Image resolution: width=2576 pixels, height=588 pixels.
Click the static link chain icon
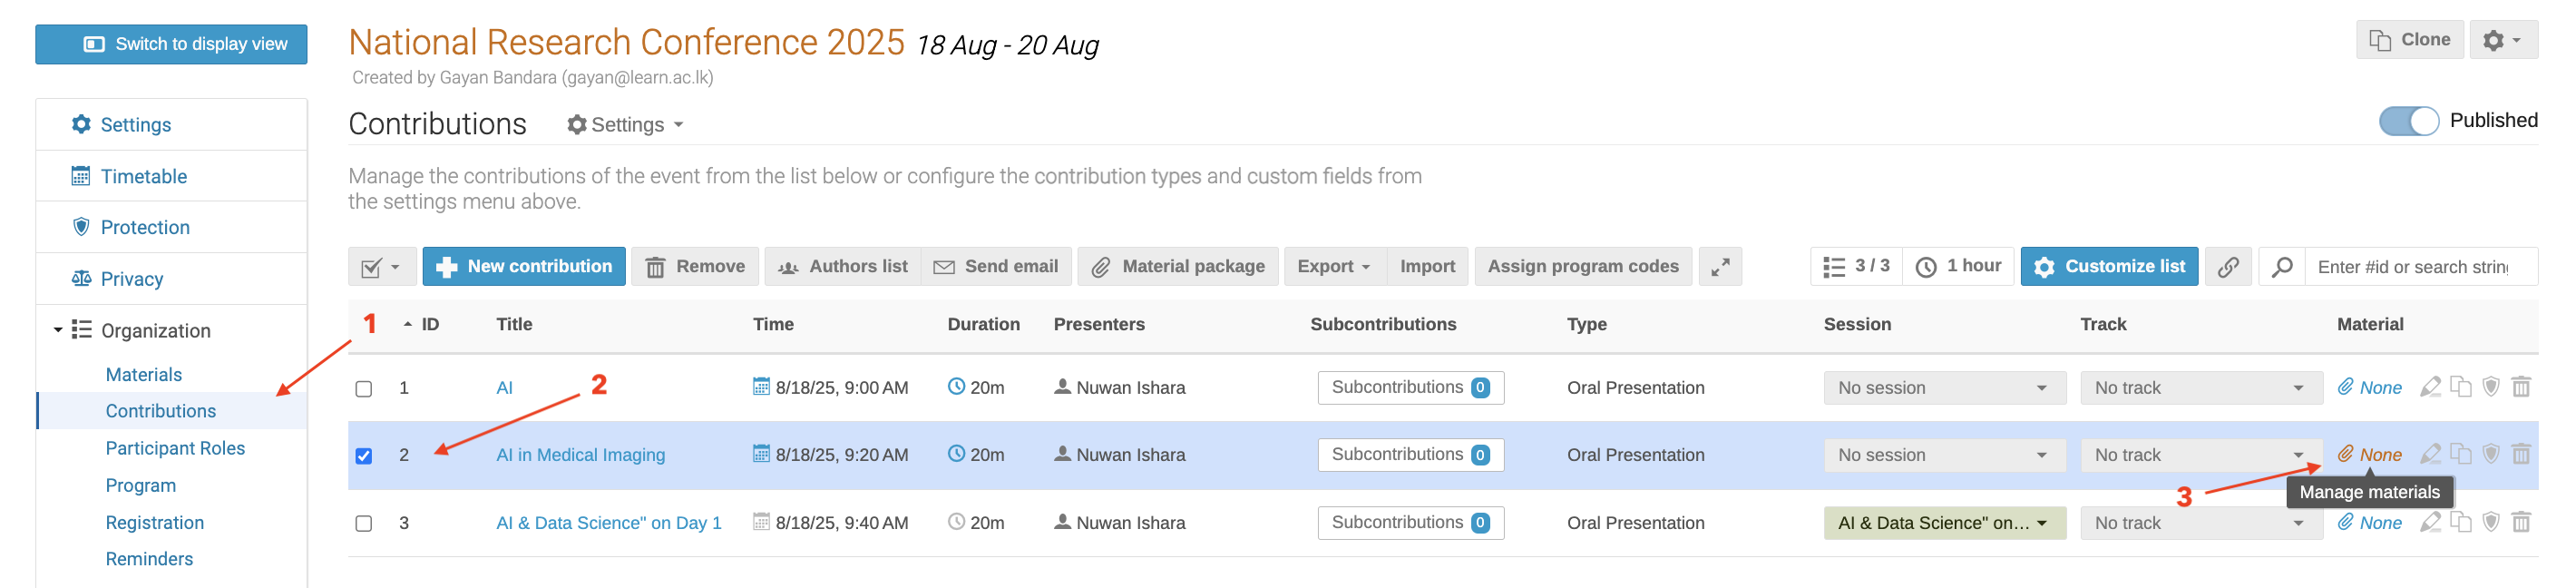[2228, 267]
